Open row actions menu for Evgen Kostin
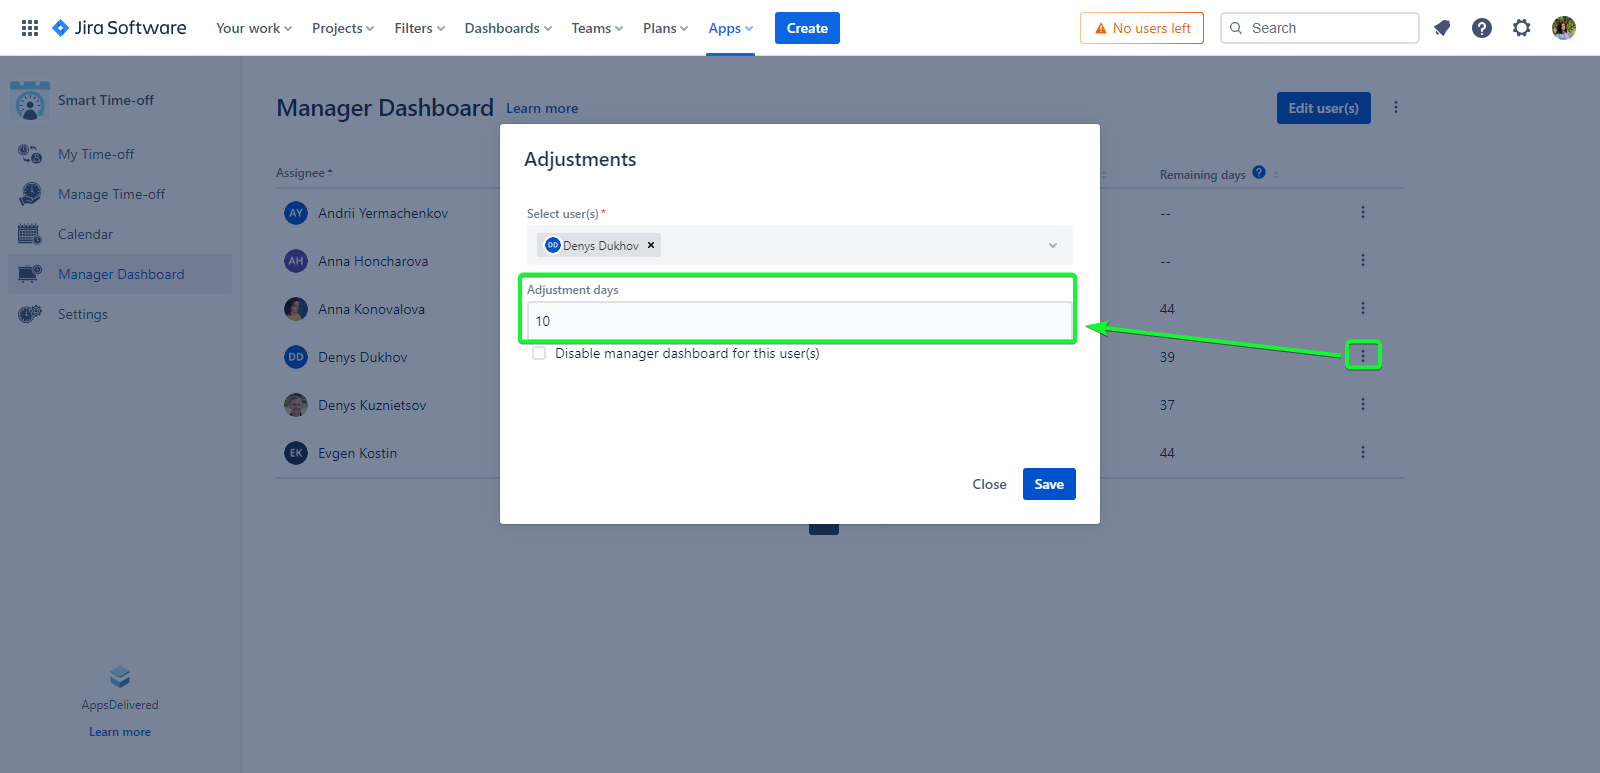 pyautogui.click(x=1362, y=453)
